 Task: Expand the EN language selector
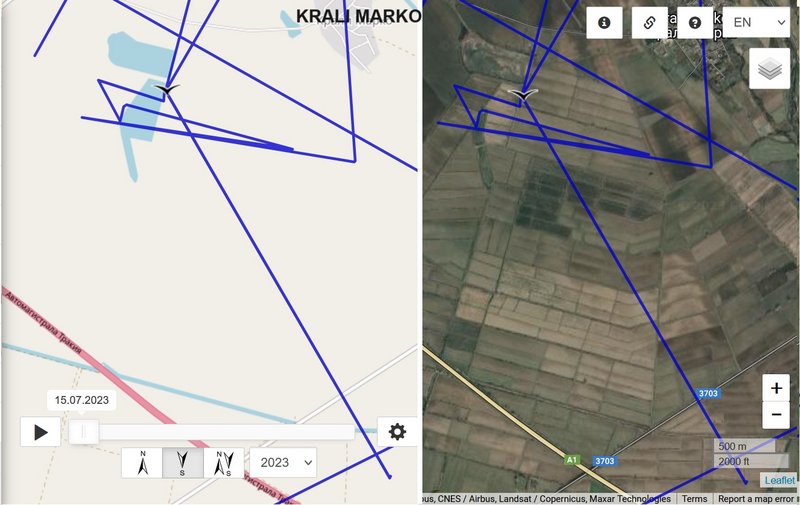click(757, 22)
